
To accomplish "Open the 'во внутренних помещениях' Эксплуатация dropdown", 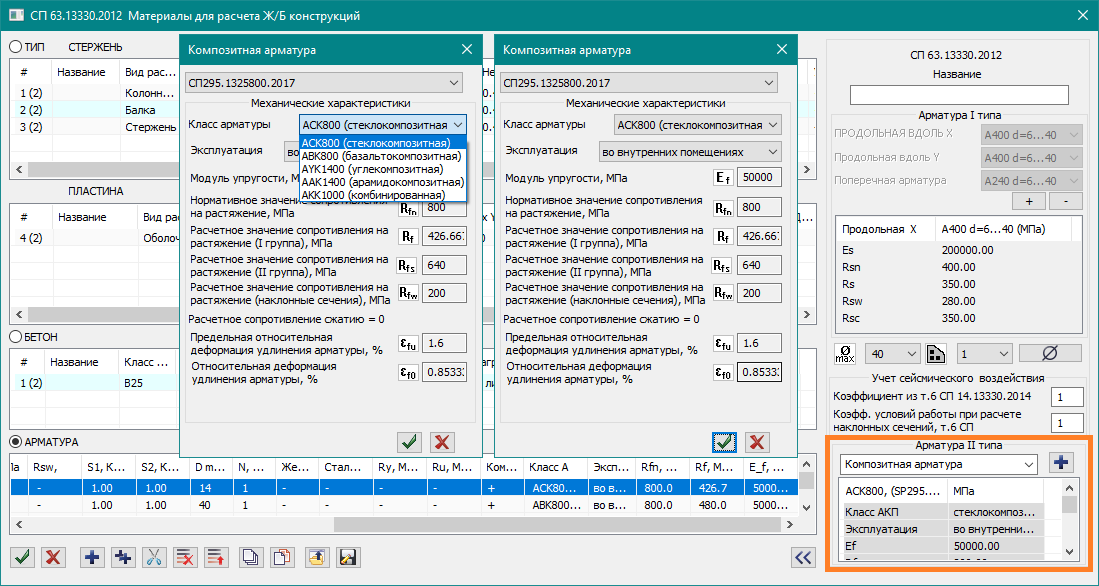I will 690,151.
